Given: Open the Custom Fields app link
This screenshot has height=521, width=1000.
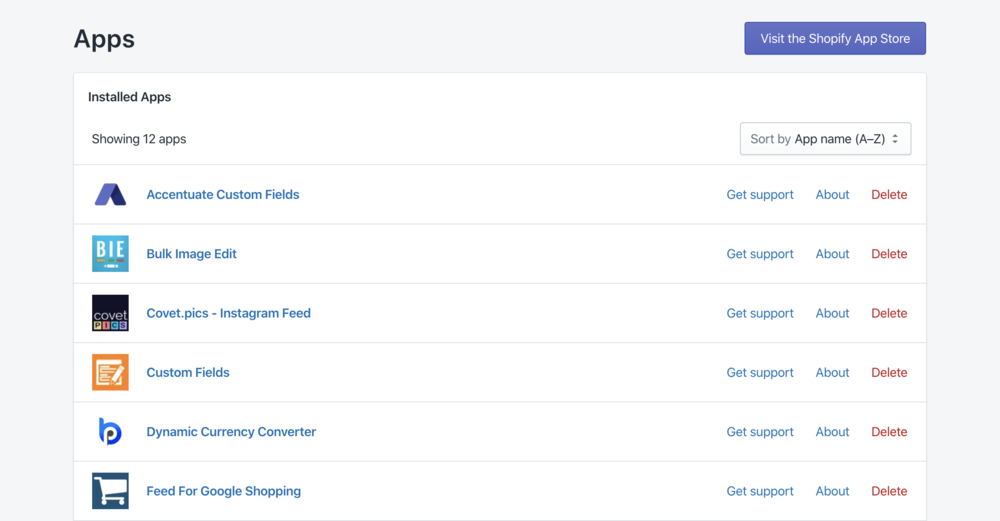Looking at the screenshot, I should click(188, 372).
